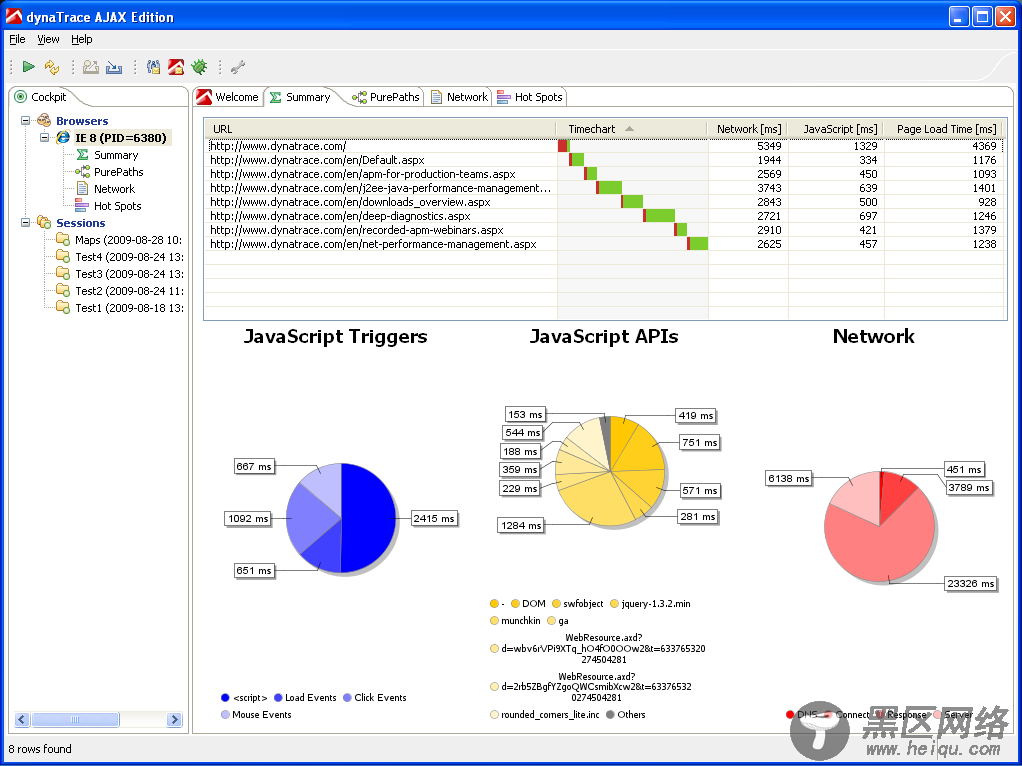Select the downloads_overview.aspx URL row
This screenshot has width=1022, height=766.
pos(605,202)
